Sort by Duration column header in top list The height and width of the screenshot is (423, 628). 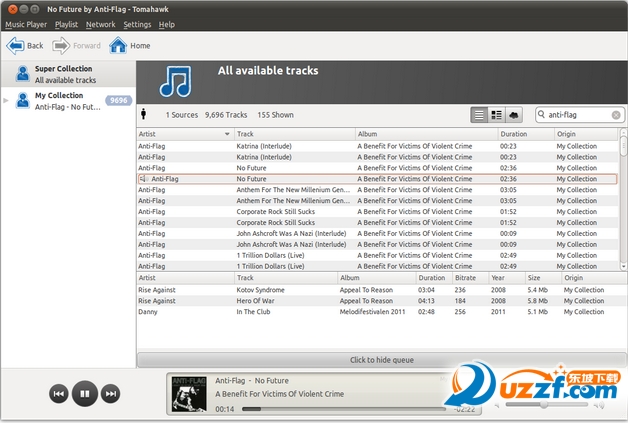tap(526, 134)
